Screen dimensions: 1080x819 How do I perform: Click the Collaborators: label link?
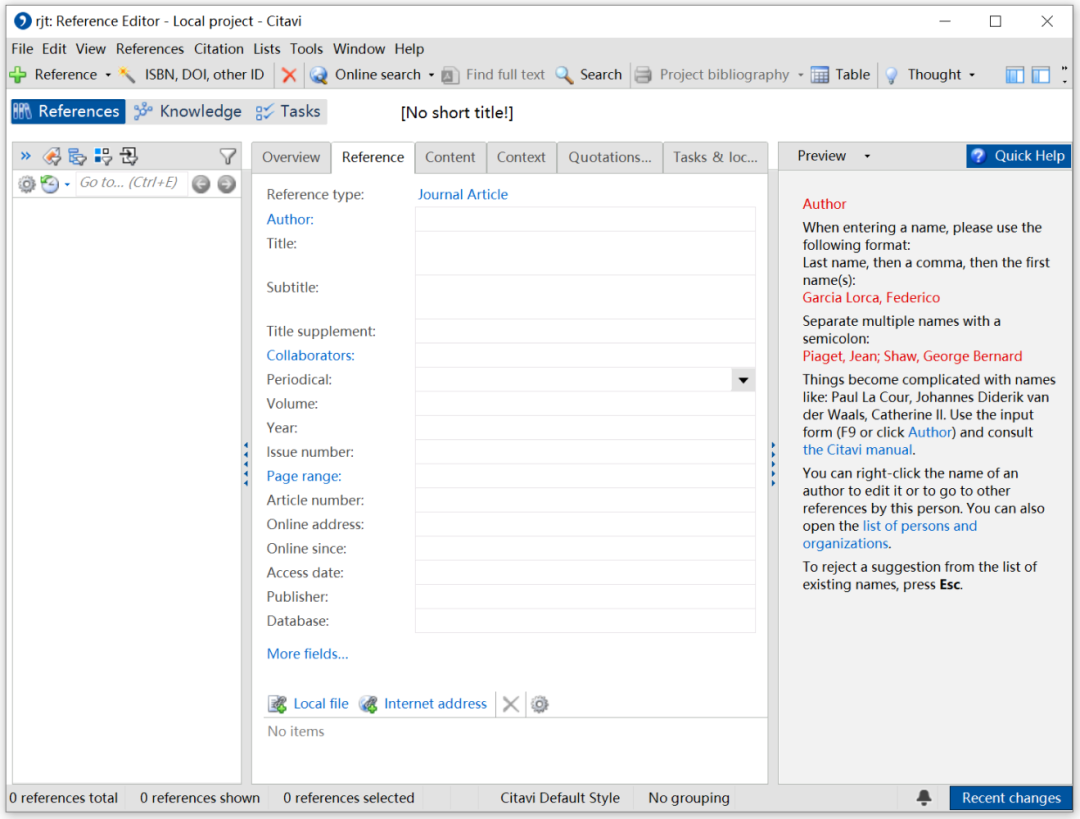[x=311, y=355]
